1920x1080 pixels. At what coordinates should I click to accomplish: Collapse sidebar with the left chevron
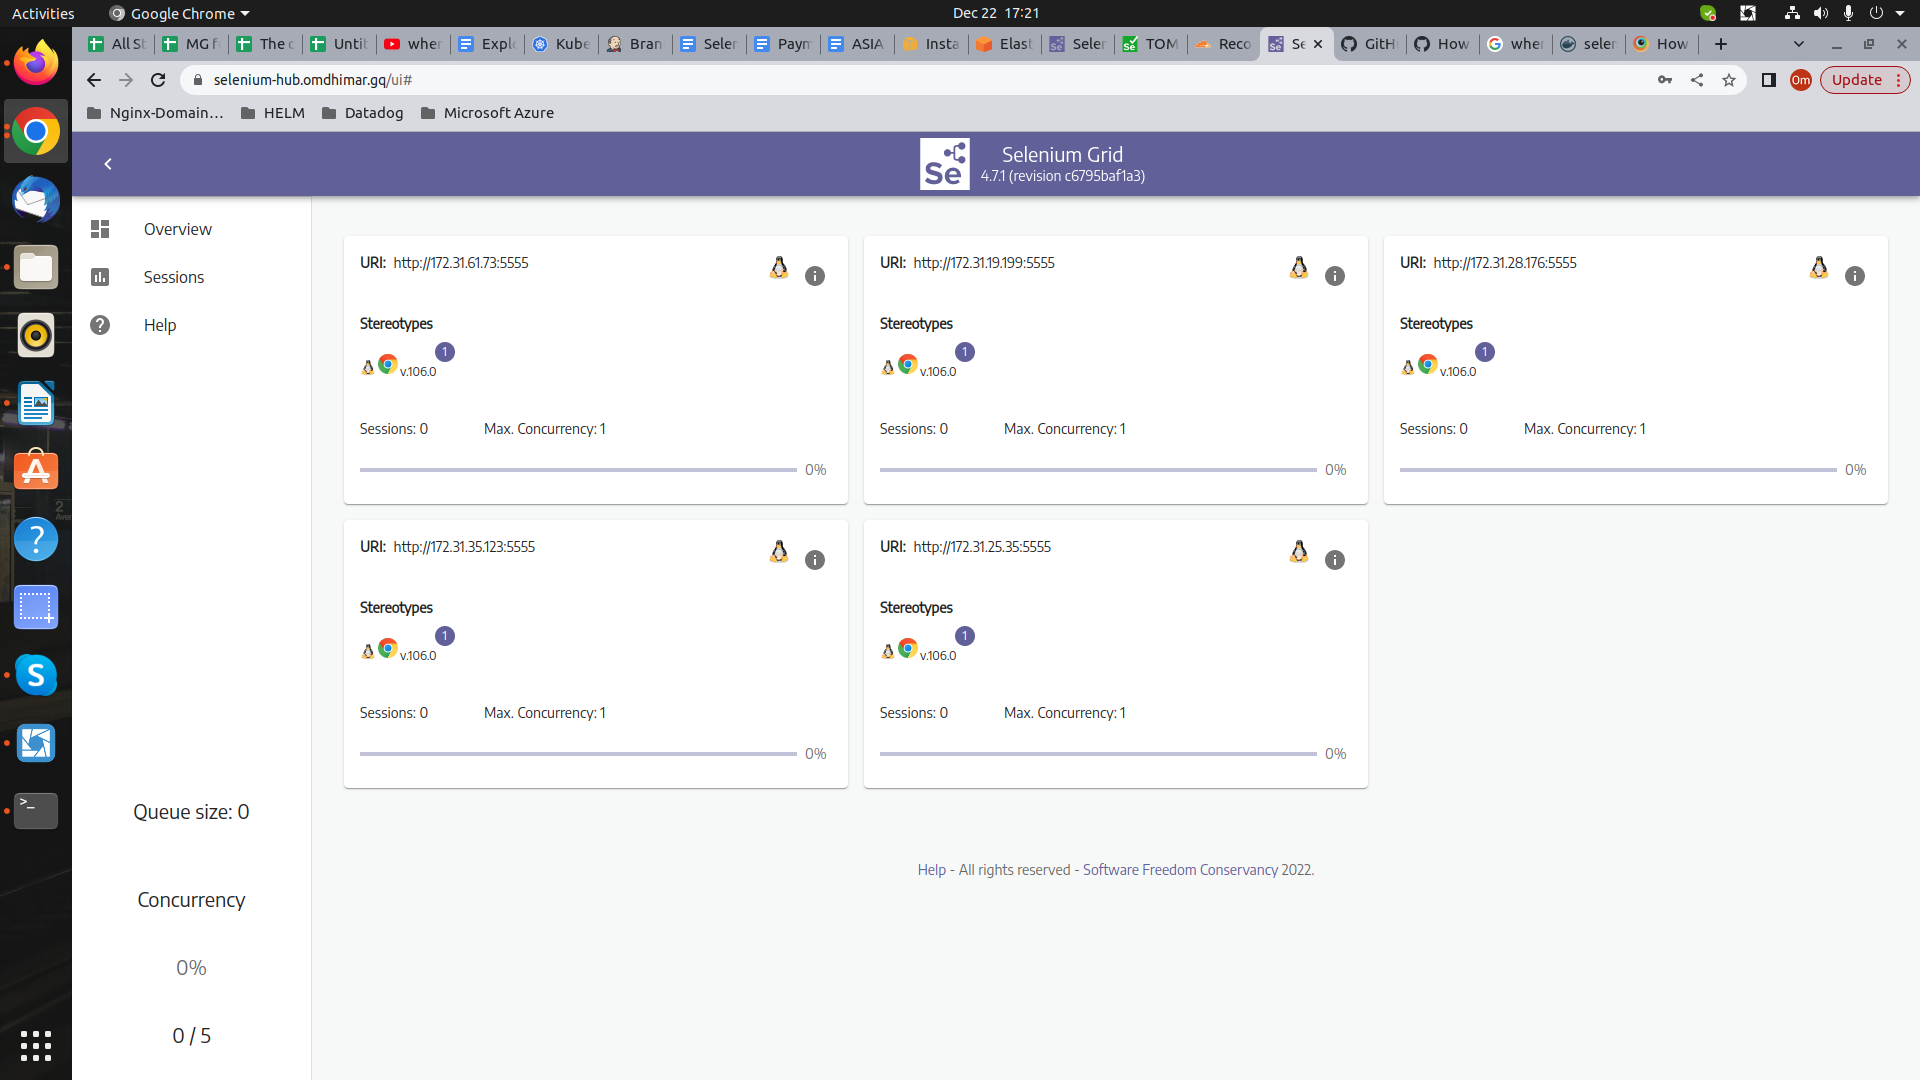[108, 164]
